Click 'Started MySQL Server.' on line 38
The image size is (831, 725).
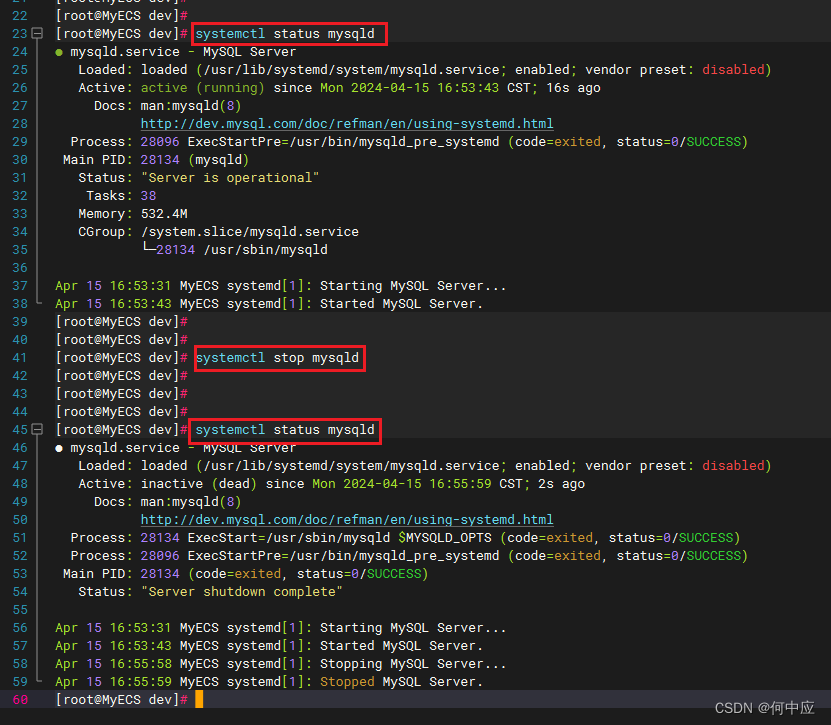click(401, 304)
